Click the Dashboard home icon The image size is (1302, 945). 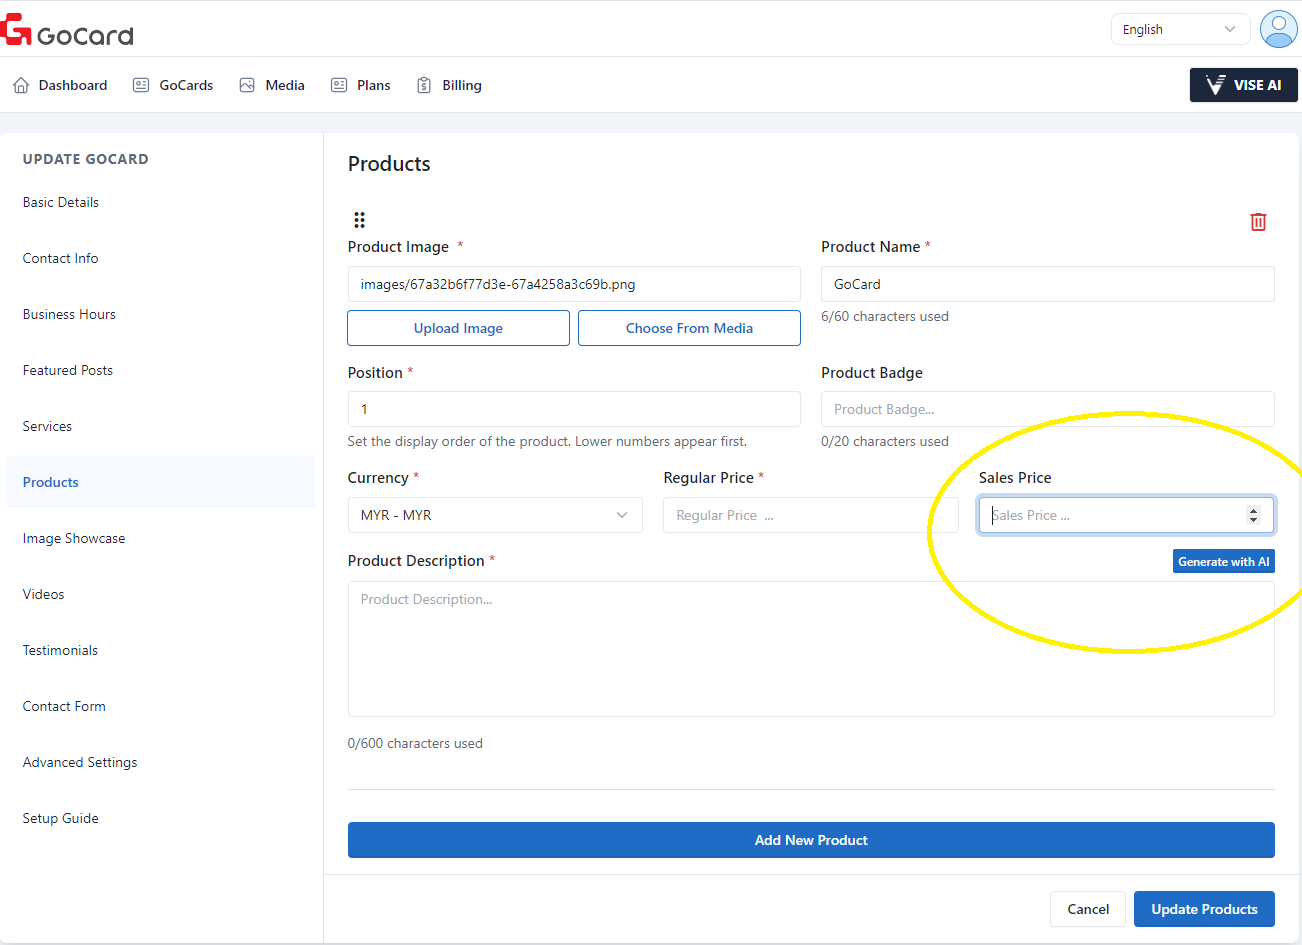click(x=21, y=86)
